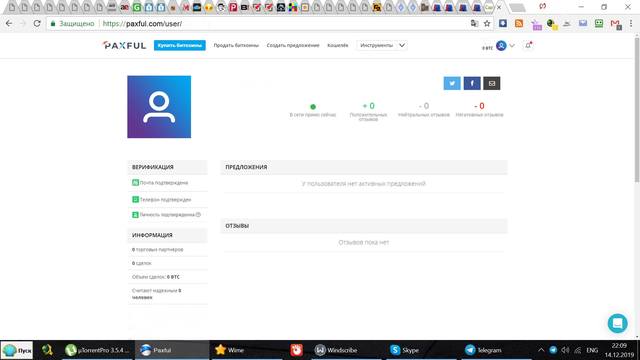Open the Продать биткоины menu item
The image size is (640, 360).
click(x=236, y=45)
